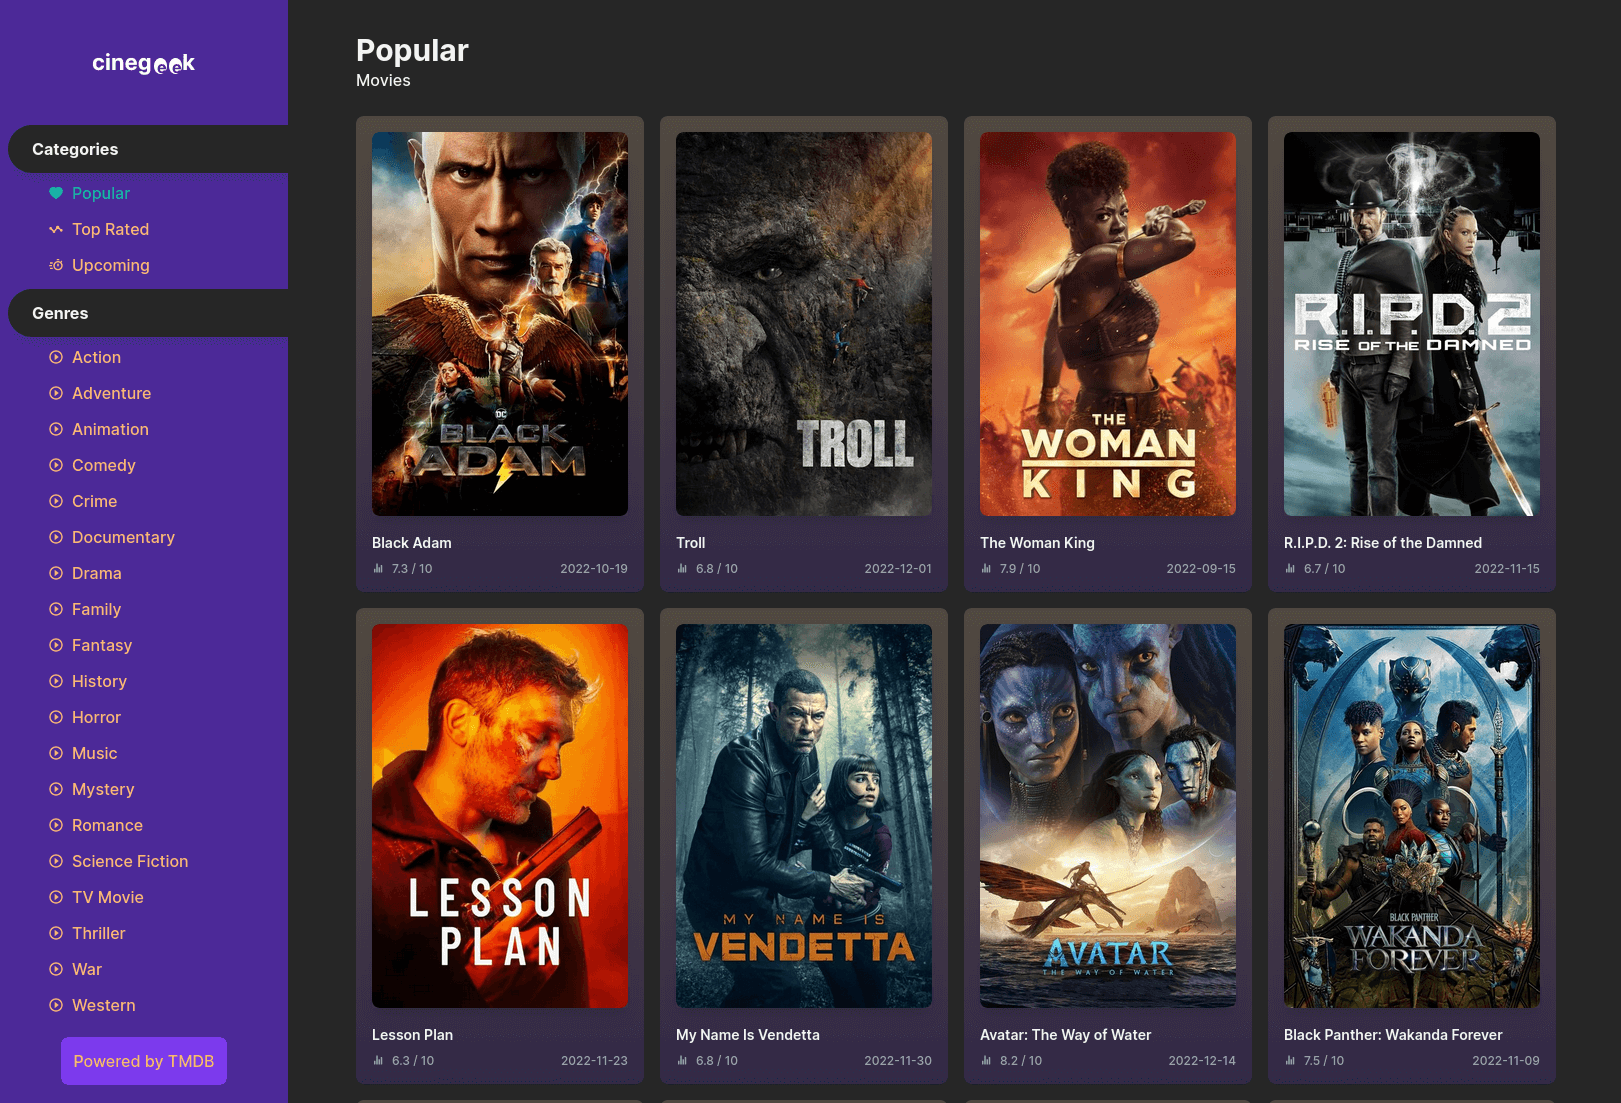Image resolution: width=1621 pixels, height=1103 pixels.
Task: Click the play icon beside Crime
Action: [x=56, y=501]
